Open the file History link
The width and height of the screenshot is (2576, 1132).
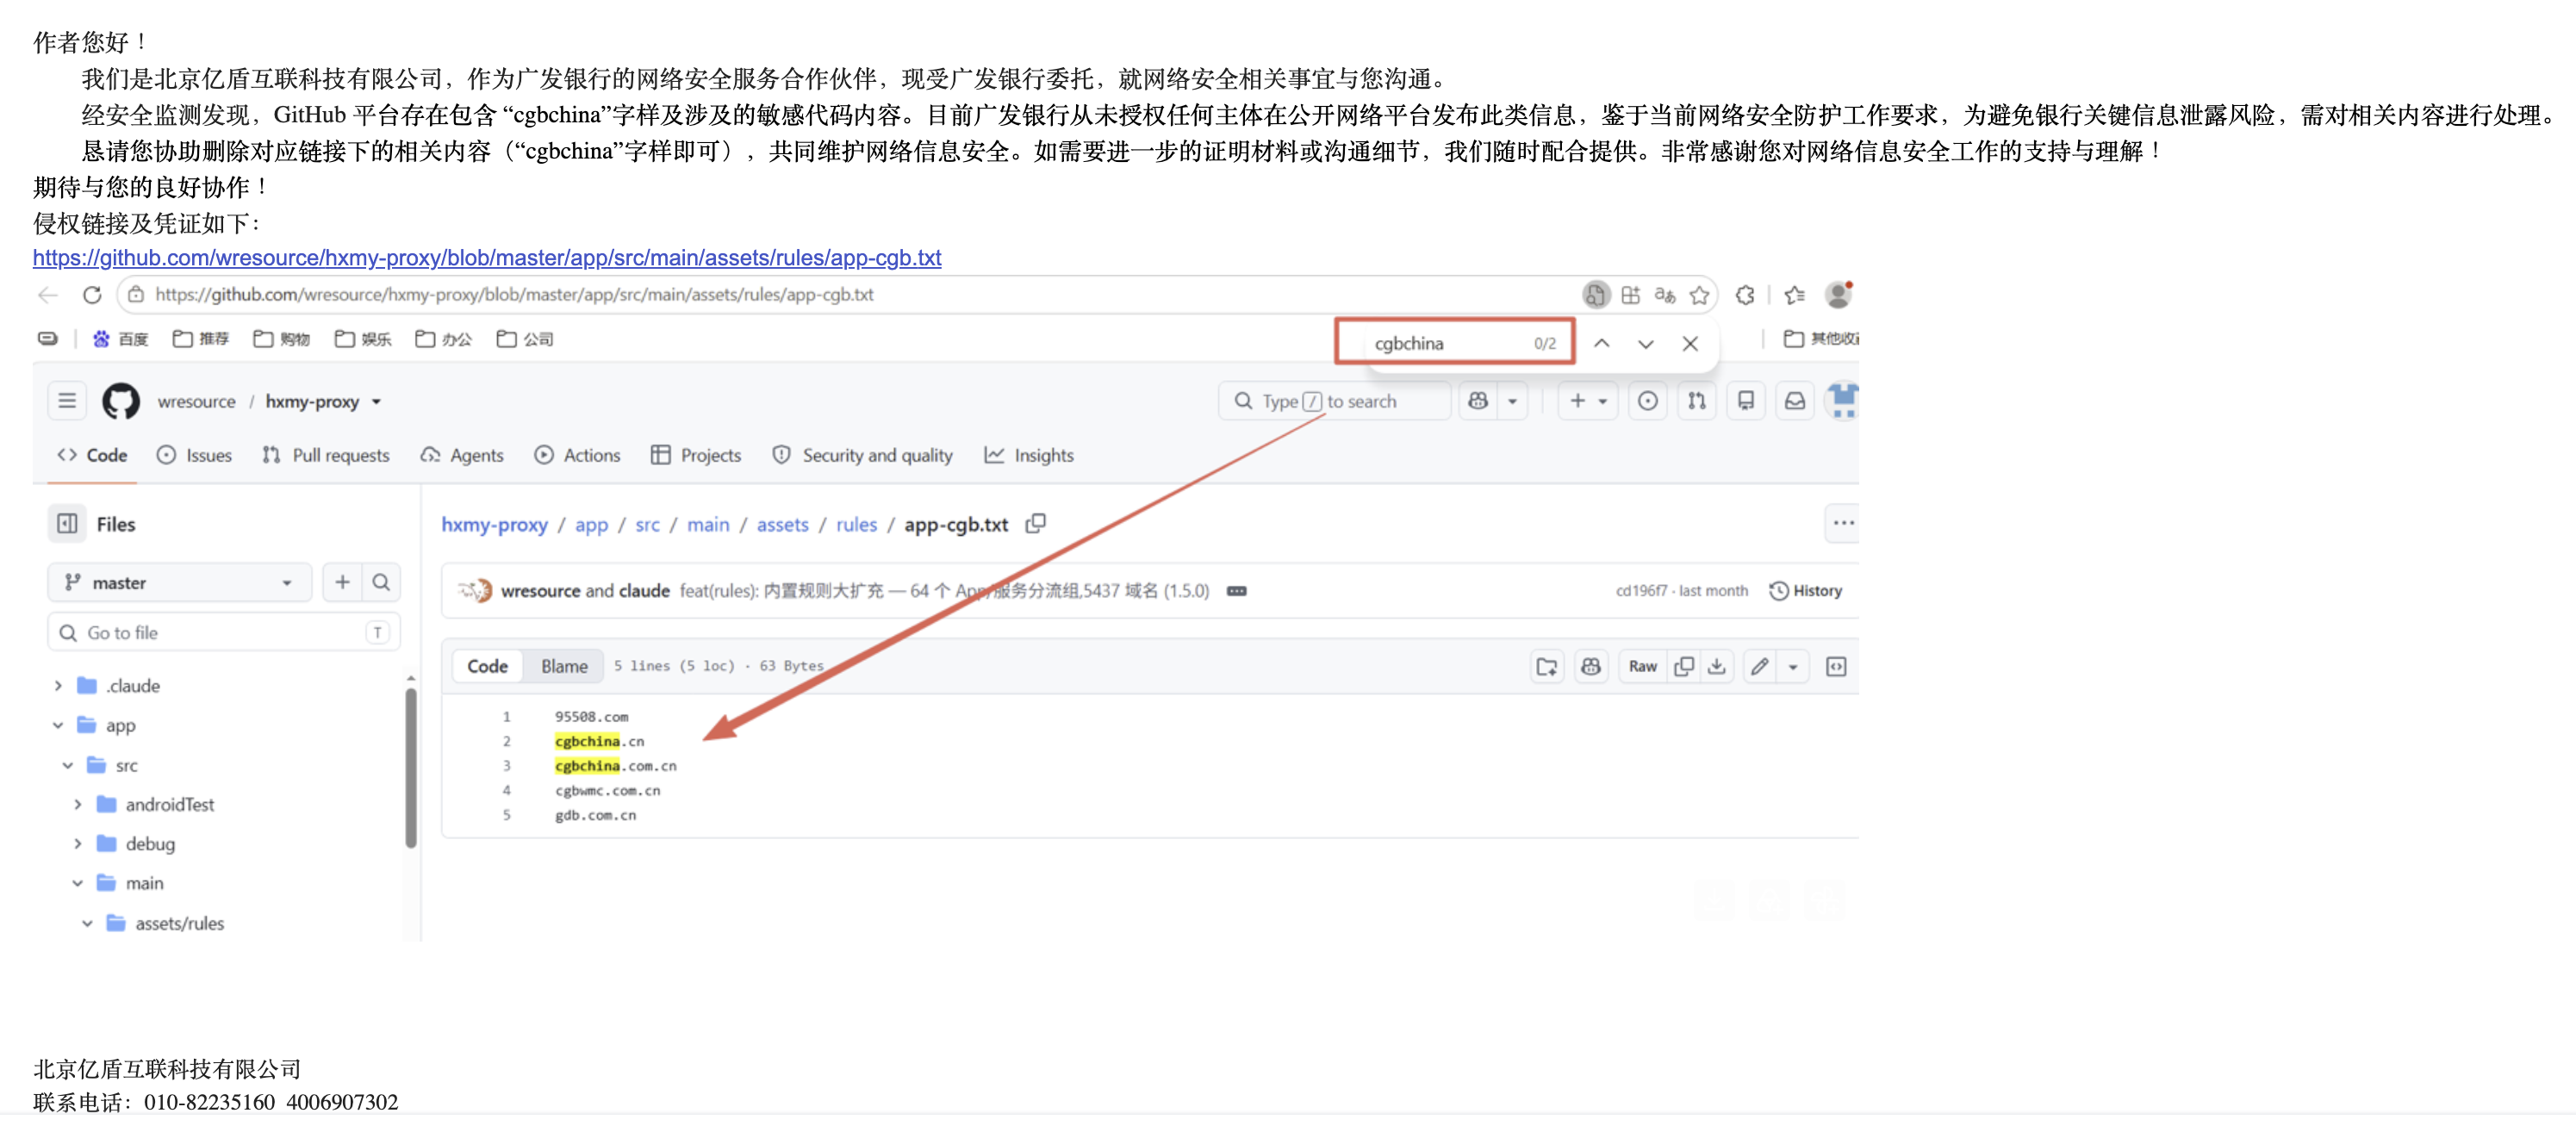coord(1806,591)
